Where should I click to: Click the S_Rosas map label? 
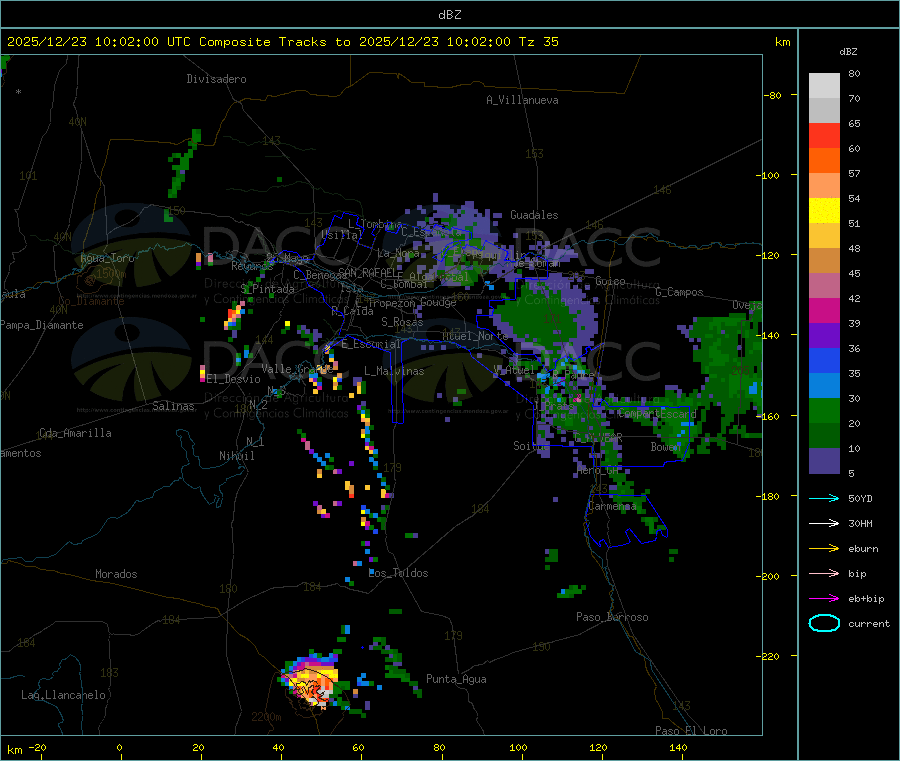pyautogui.click(x=402, y=322)
